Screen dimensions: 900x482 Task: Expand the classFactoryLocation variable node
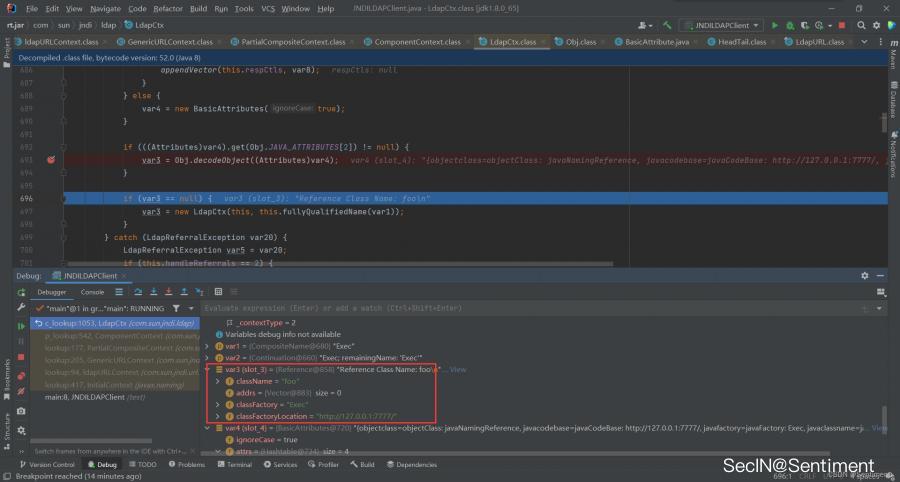click(x=218, y=415)
